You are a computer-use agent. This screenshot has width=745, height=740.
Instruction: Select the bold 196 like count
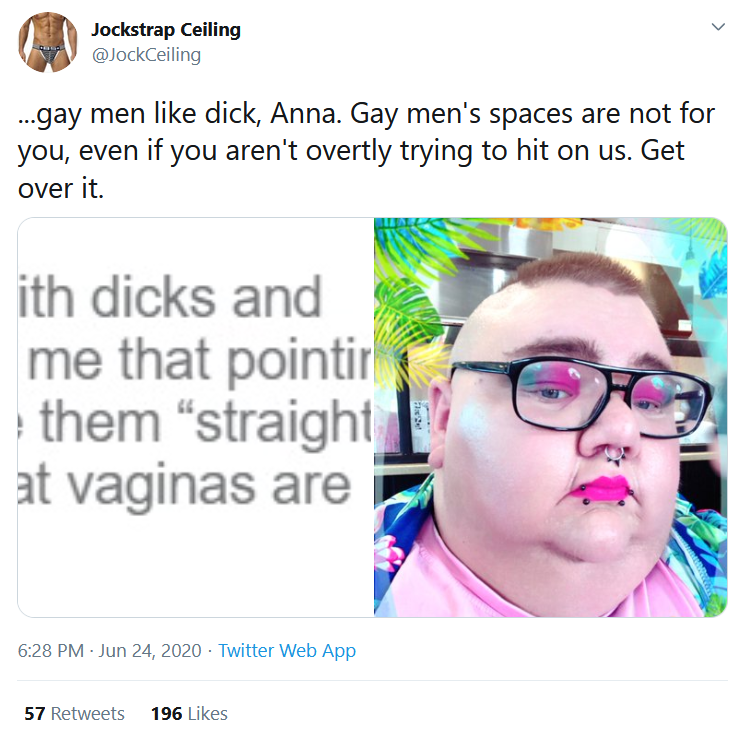[166, 713]
